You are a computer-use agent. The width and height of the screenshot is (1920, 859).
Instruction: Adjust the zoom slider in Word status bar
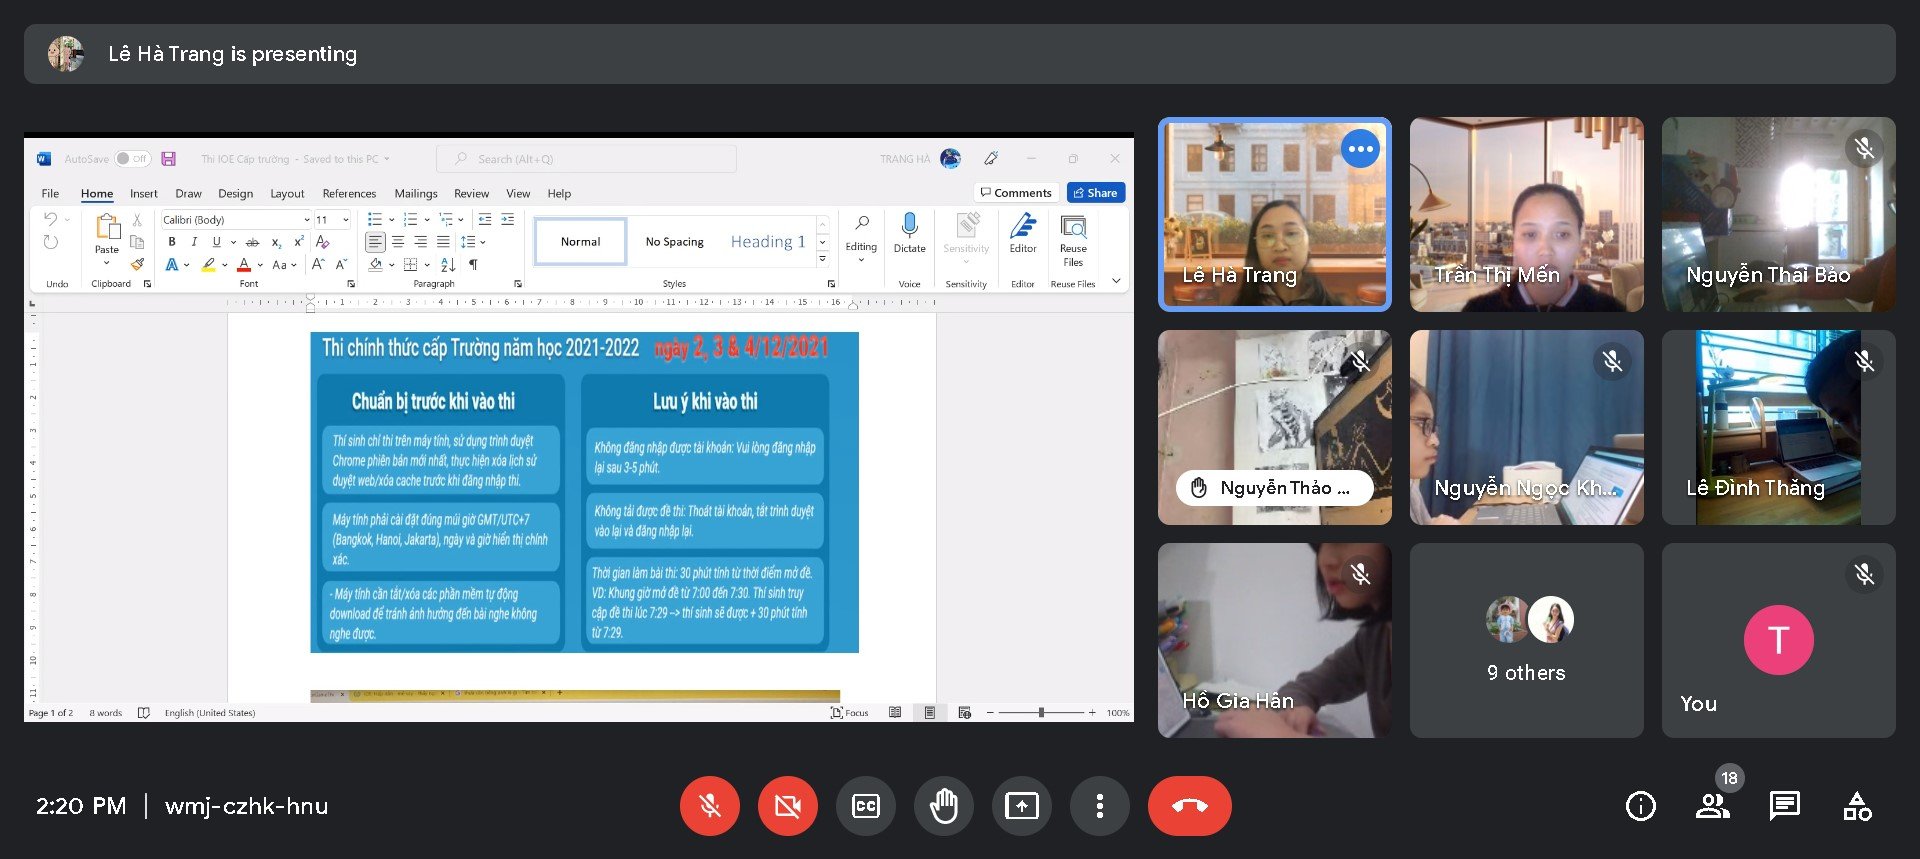click(x=1041, y=713)
